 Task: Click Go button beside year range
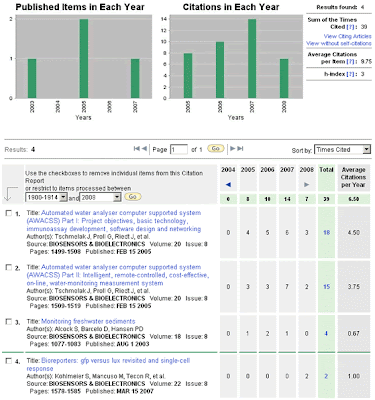(x=133, y=197)
